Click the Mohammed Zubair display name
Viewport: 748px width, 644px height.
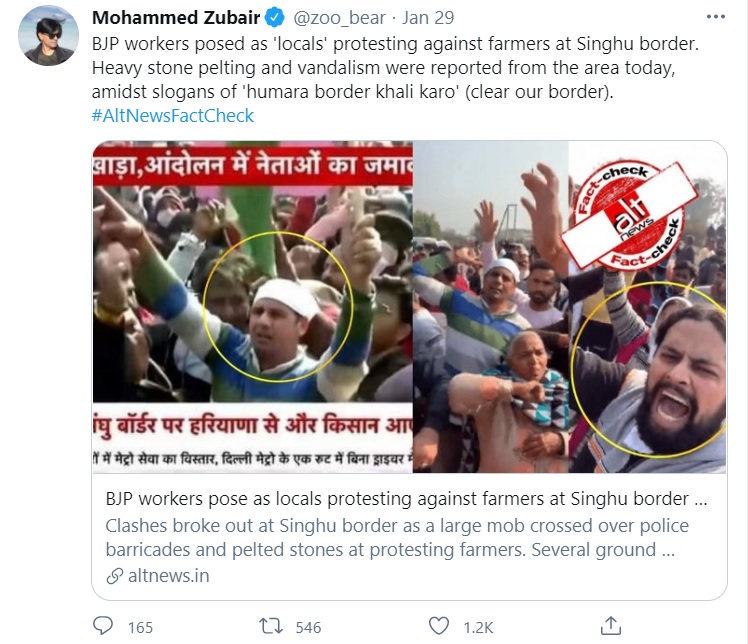coord(176,18)
